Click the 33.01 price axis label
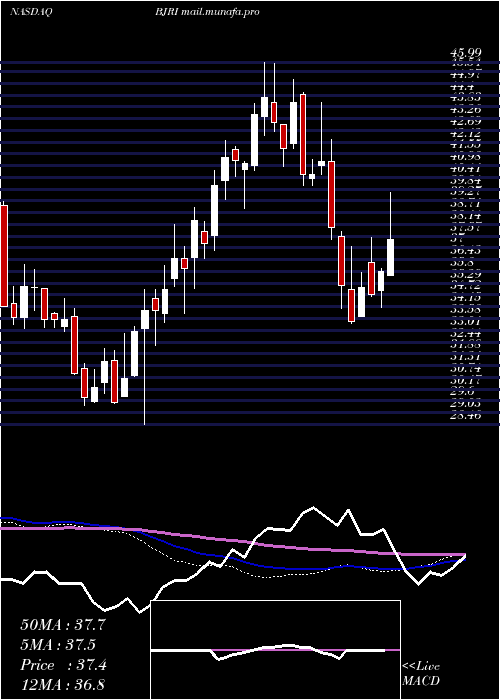 click(465, 322)
